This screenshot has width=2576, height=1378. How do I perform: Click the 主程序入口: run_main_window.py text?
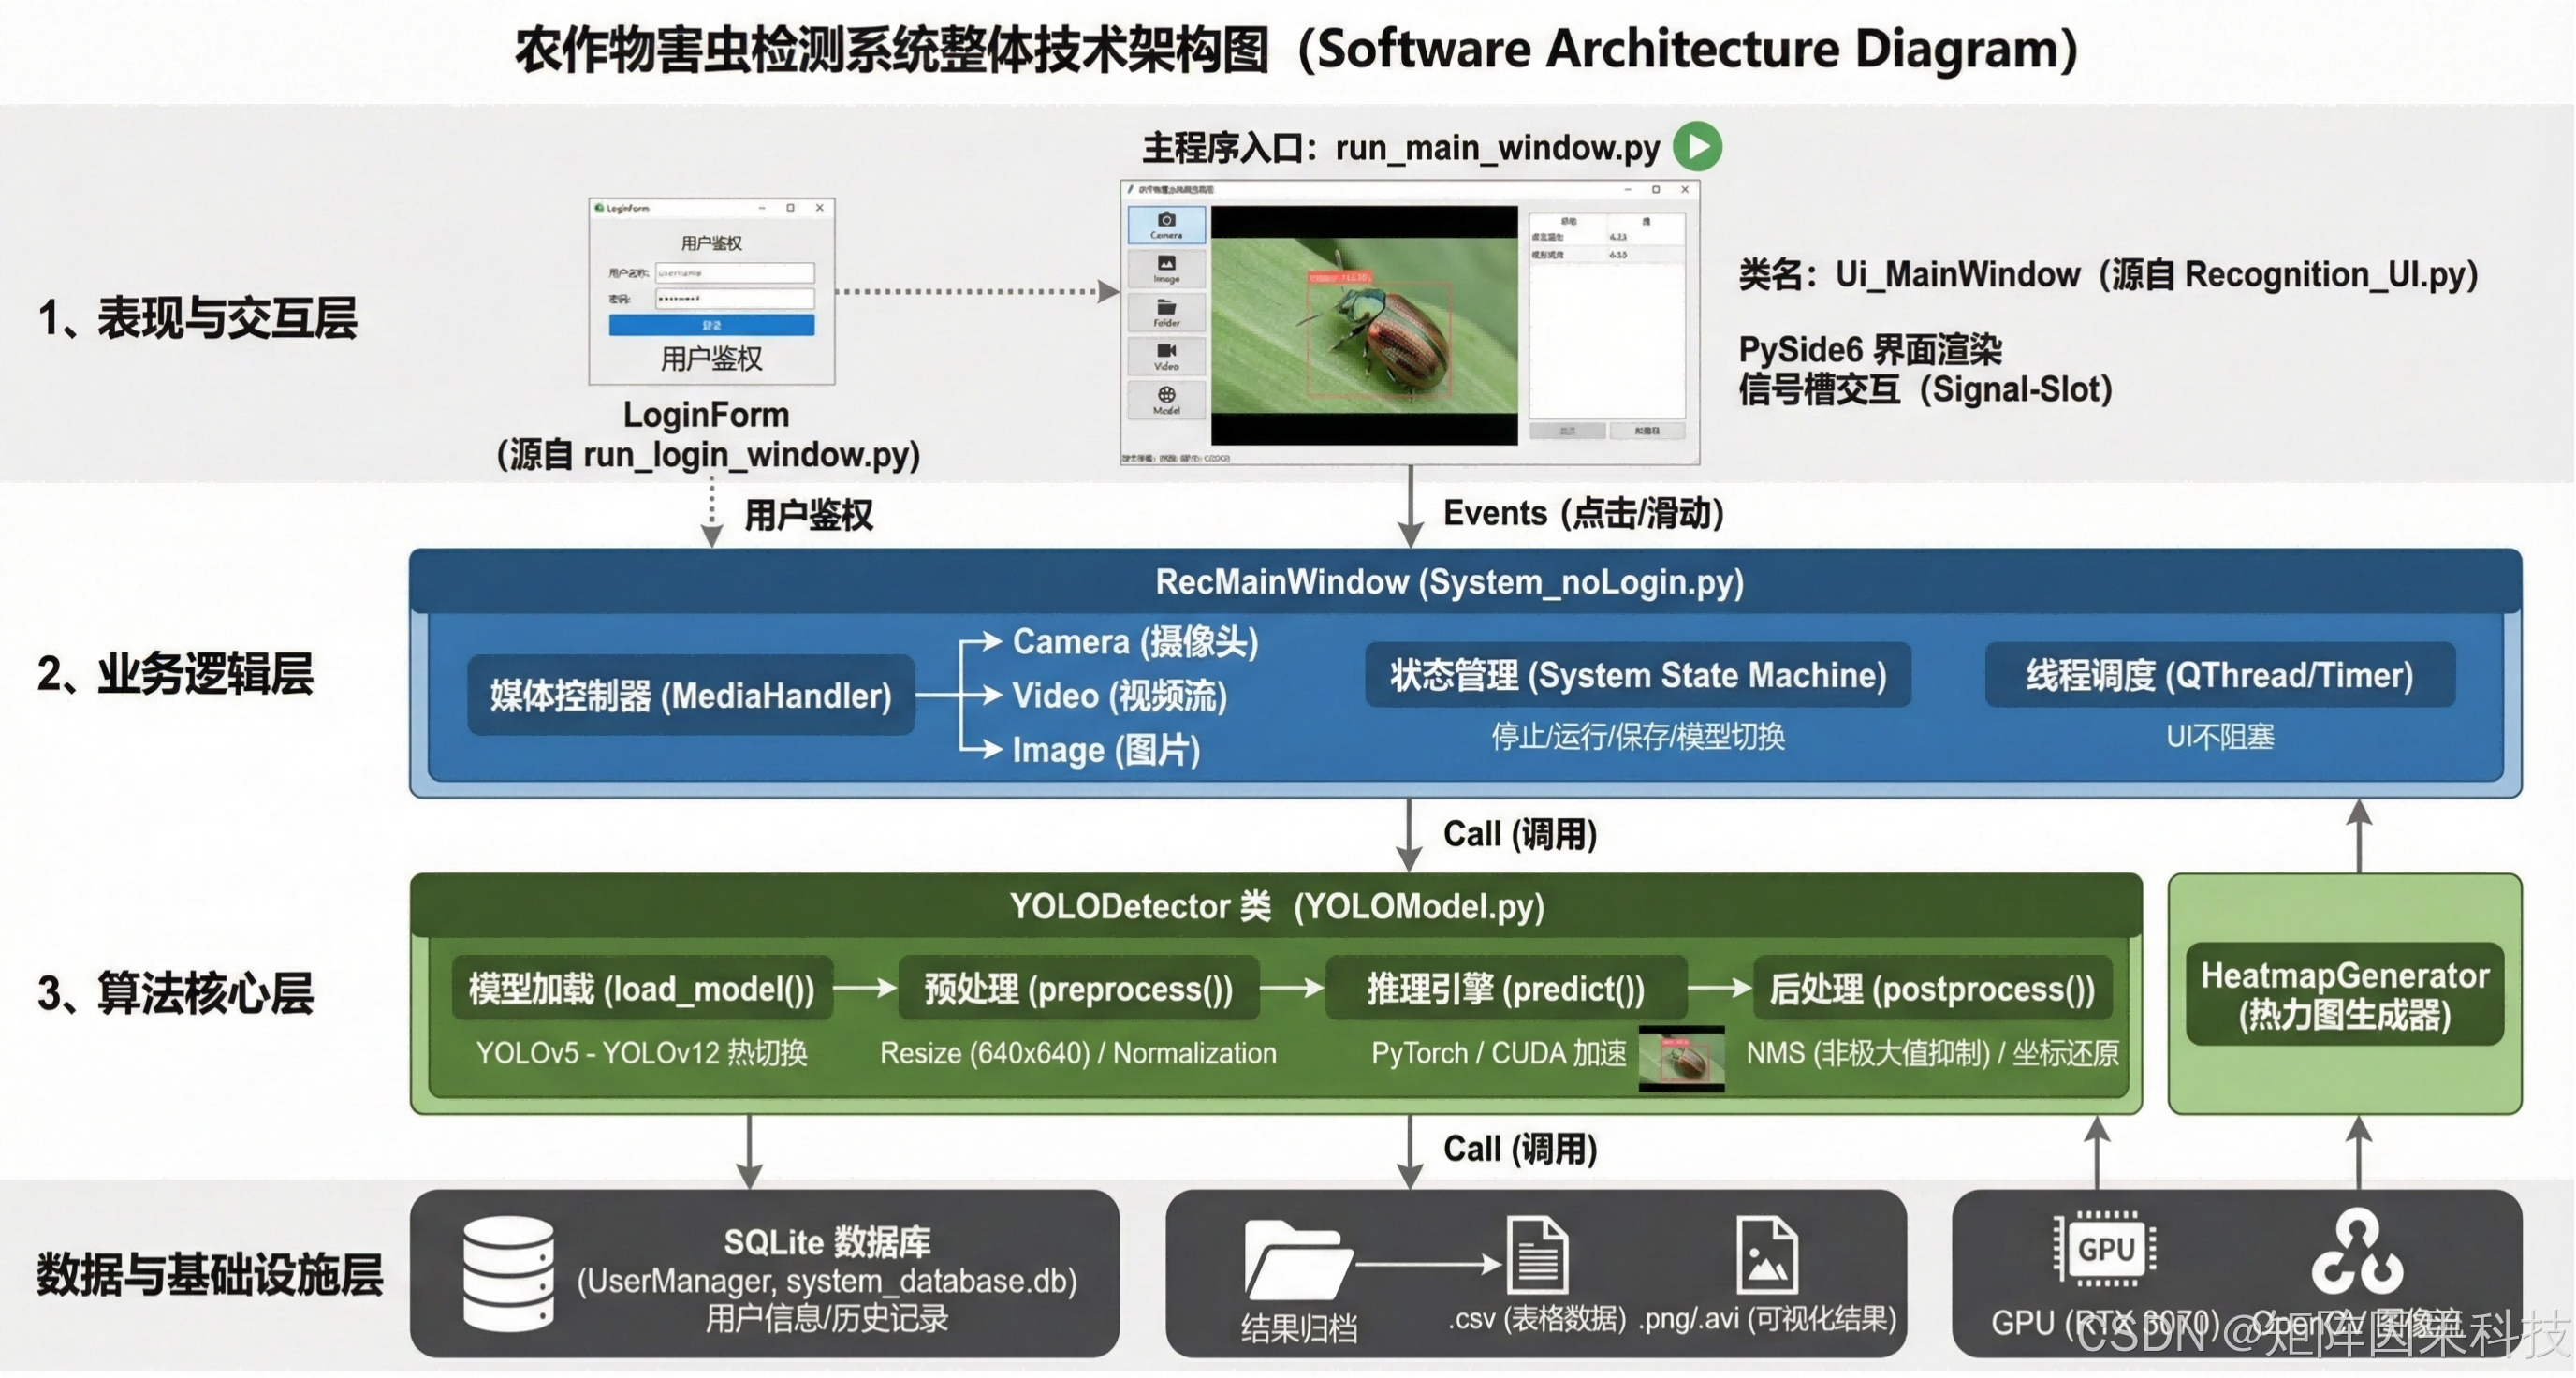1400,148
